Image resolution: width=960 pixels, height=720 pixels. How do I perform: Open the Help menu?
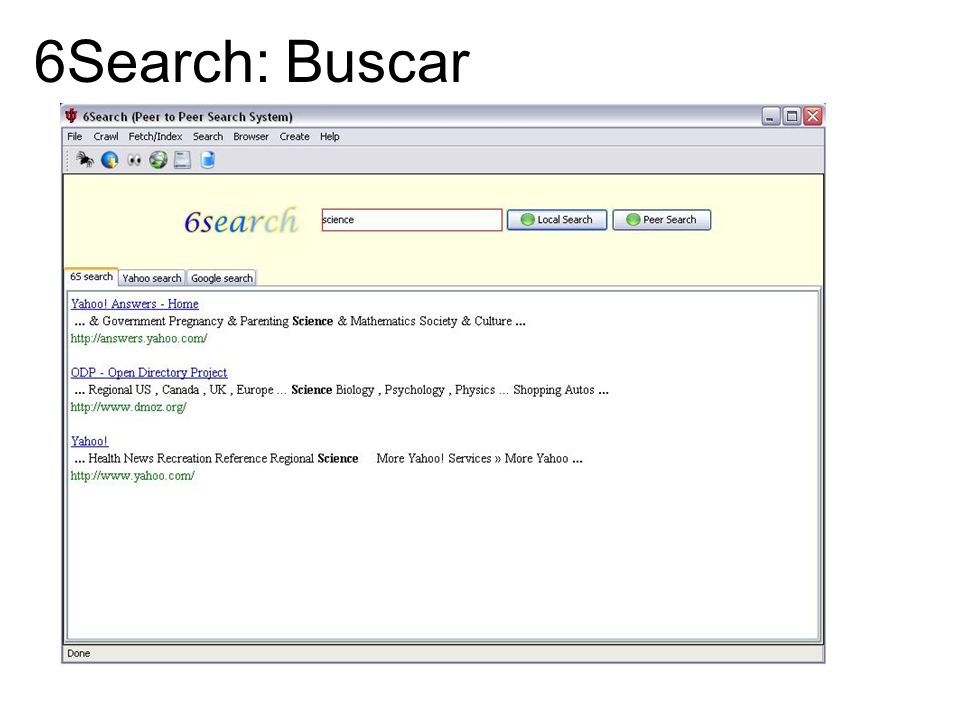click(x=329, y=137)
